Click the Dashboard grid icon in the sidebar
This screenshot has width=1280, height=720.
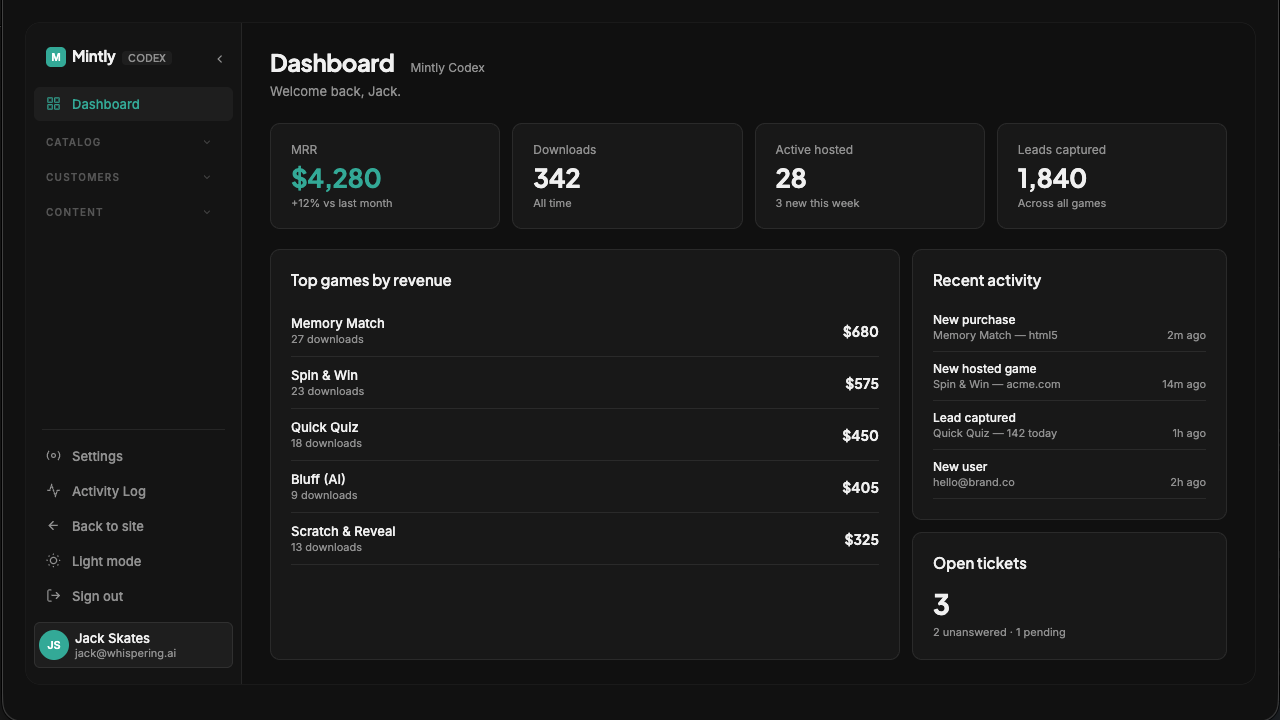coord(54,104)
